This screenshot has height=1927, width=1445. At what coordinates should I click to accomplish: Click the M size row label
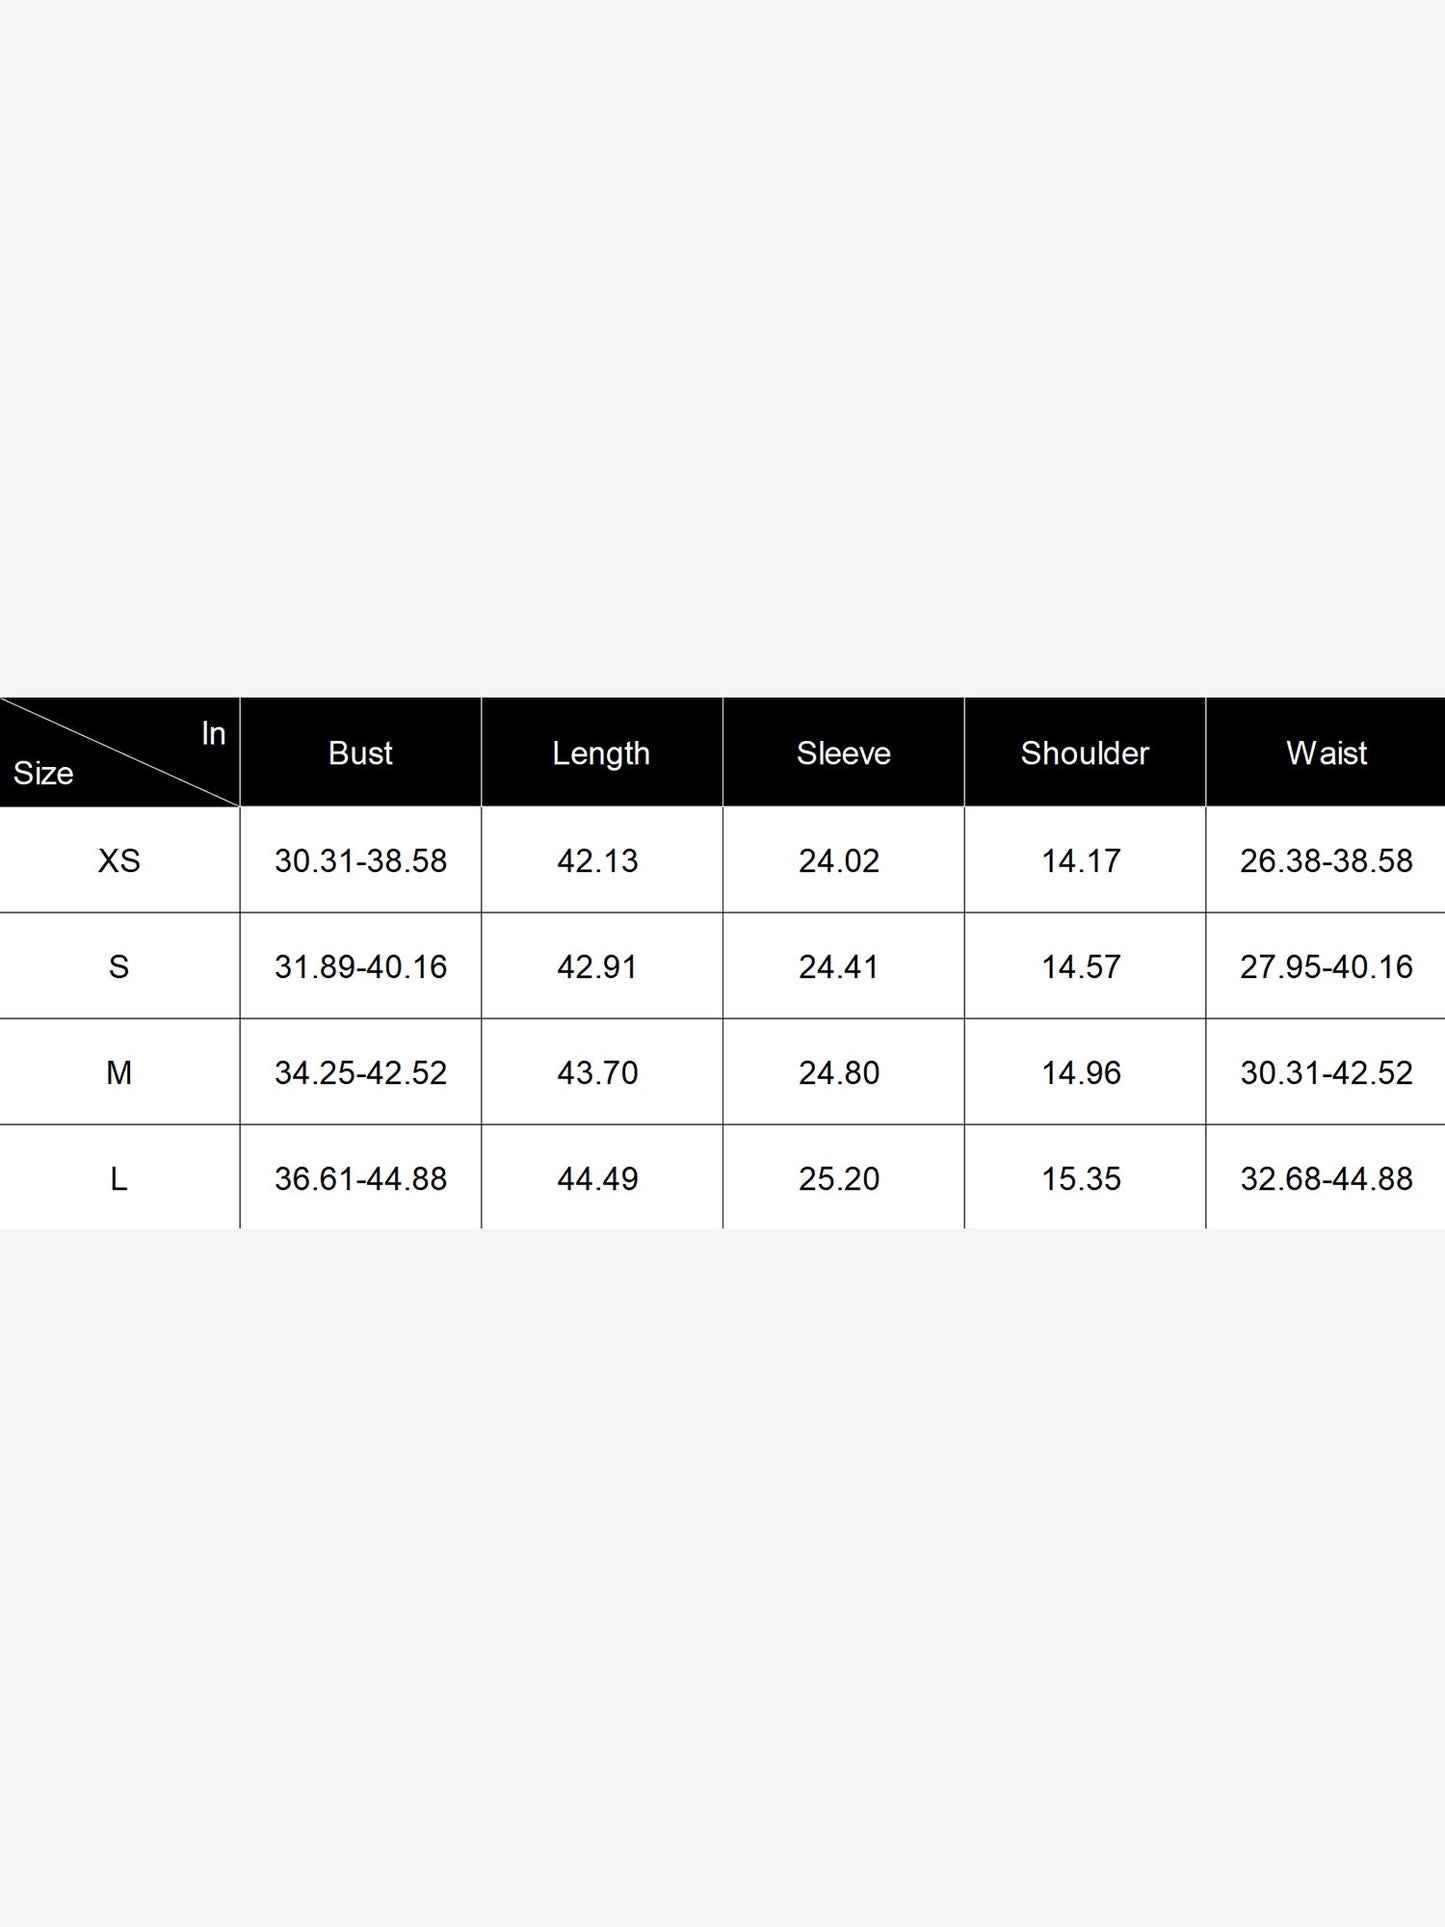(x=119, y=1072)
